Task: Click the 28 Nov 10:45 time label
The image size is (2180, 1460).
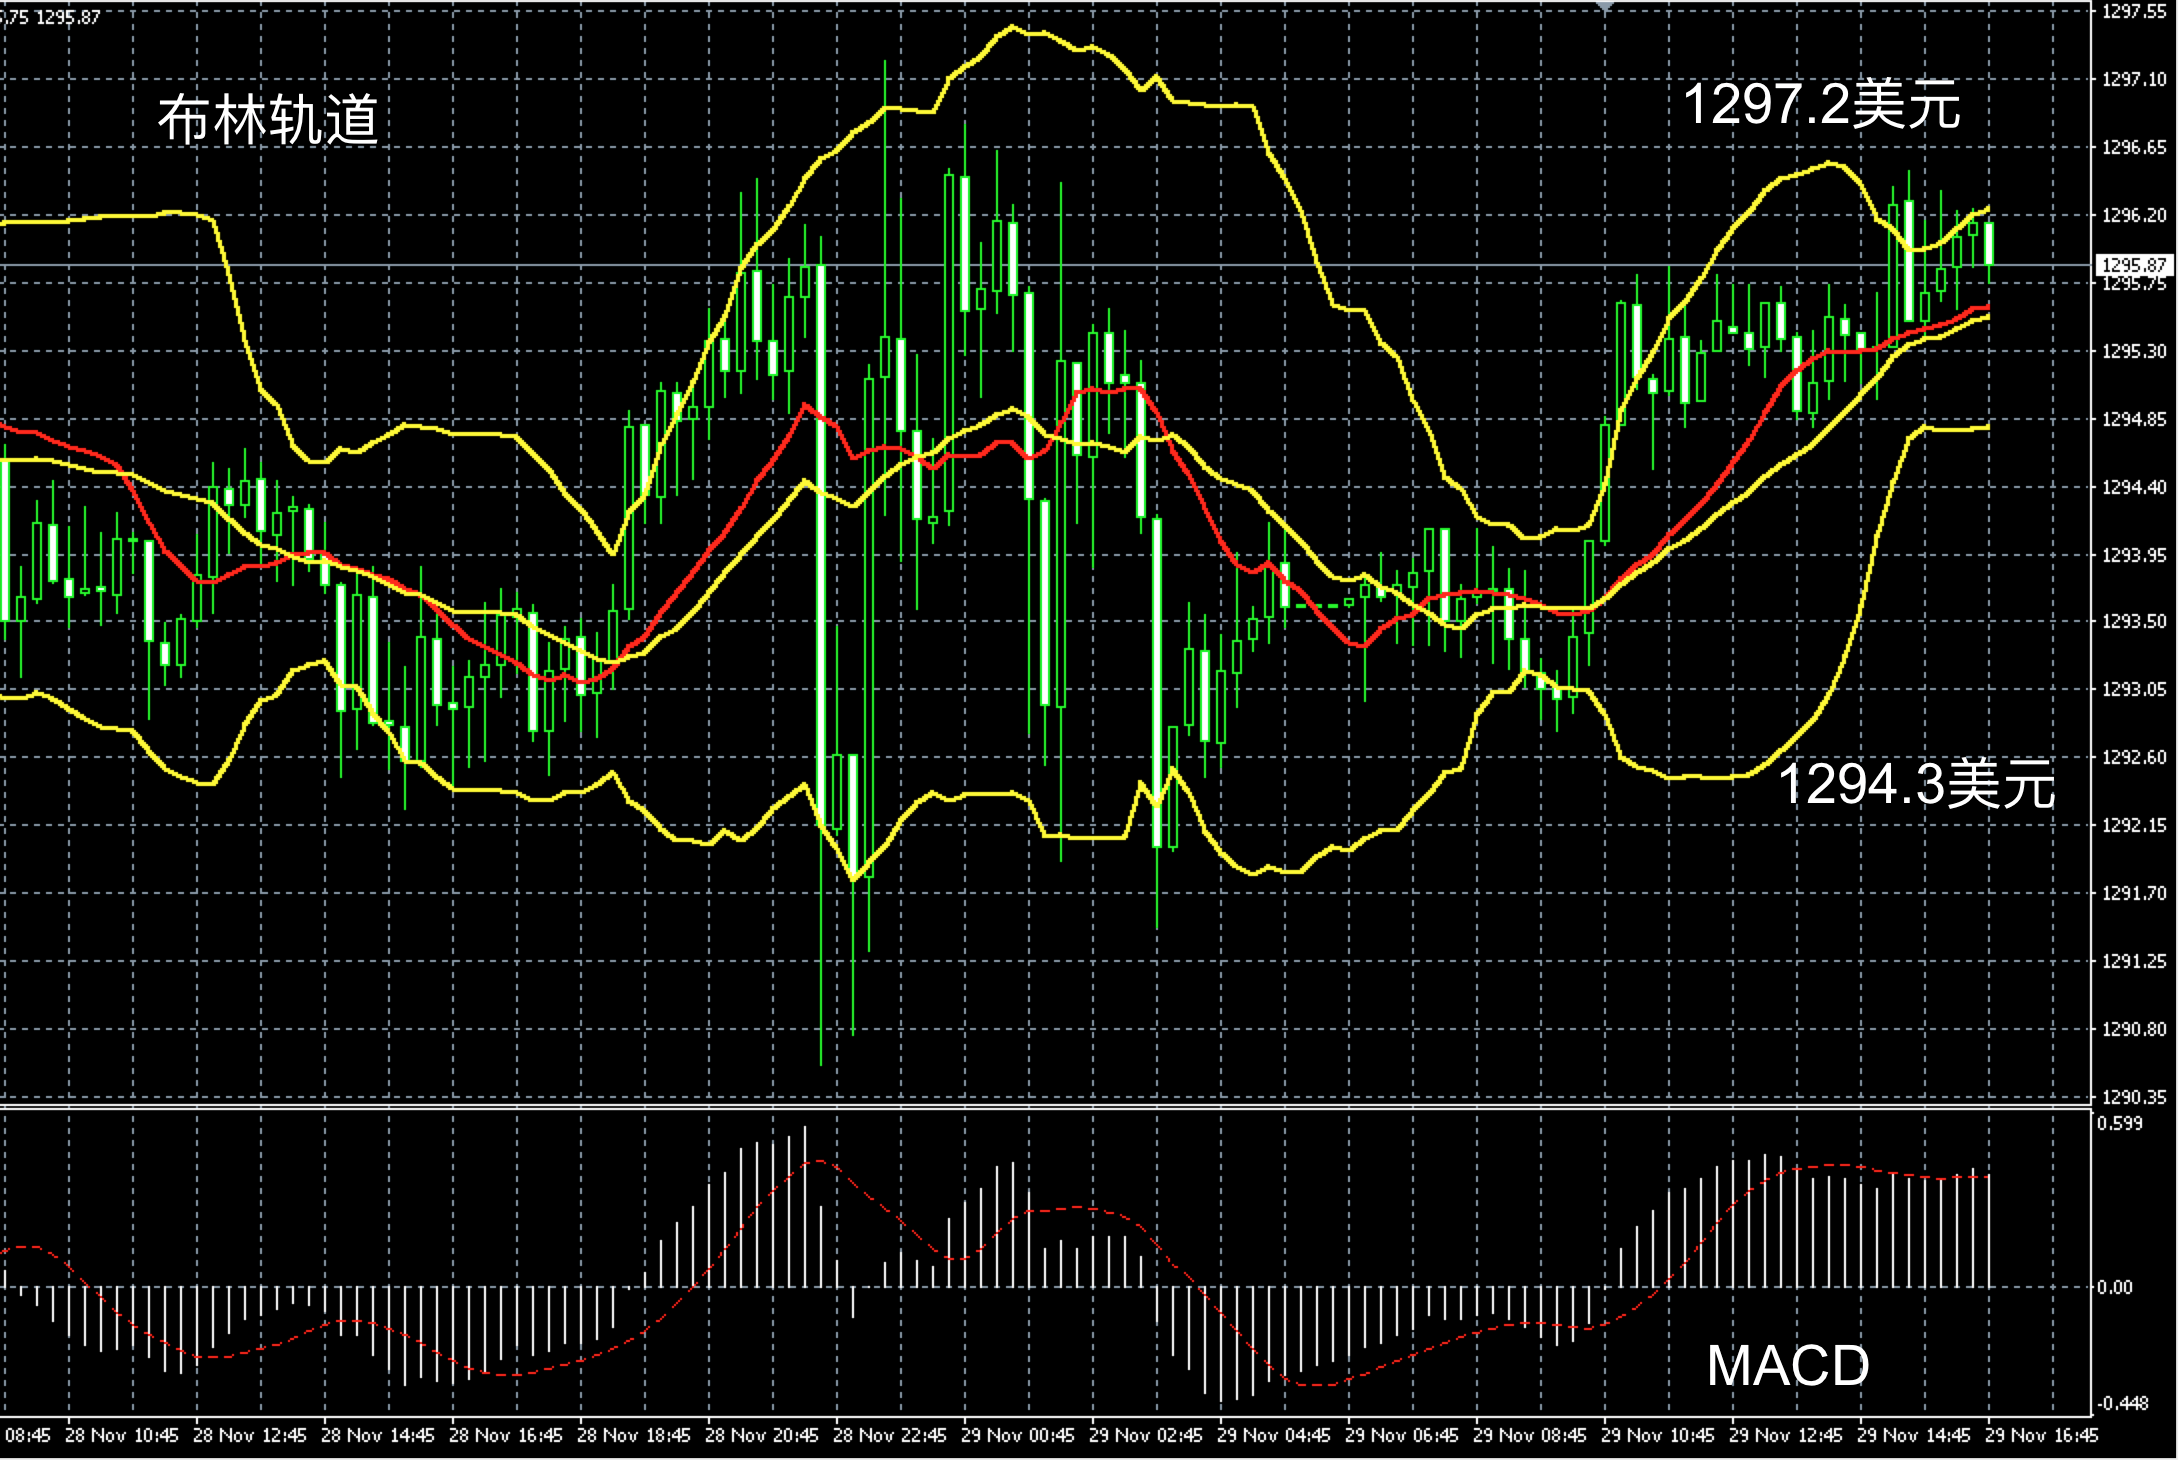Action: click(121, 1436)
